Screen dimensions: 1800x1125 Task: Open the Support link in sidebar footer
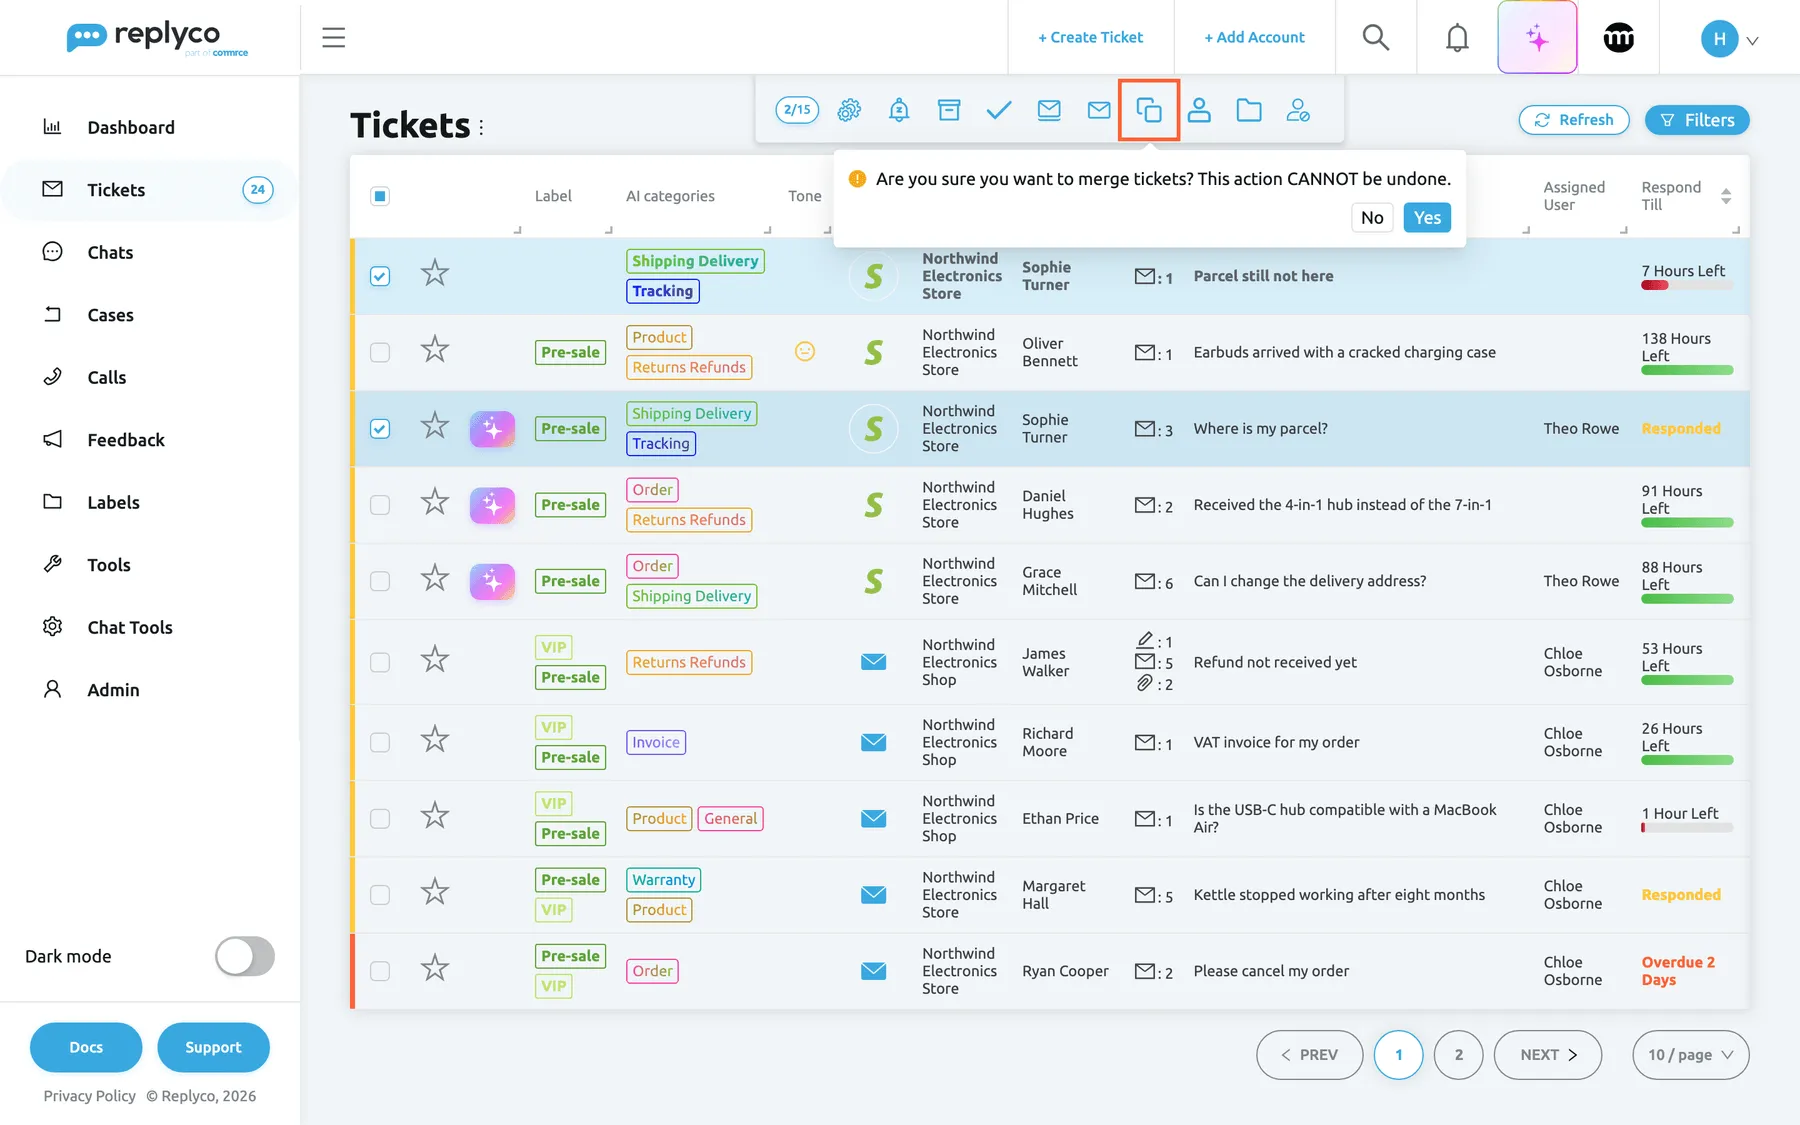(x=213, y=1047)
